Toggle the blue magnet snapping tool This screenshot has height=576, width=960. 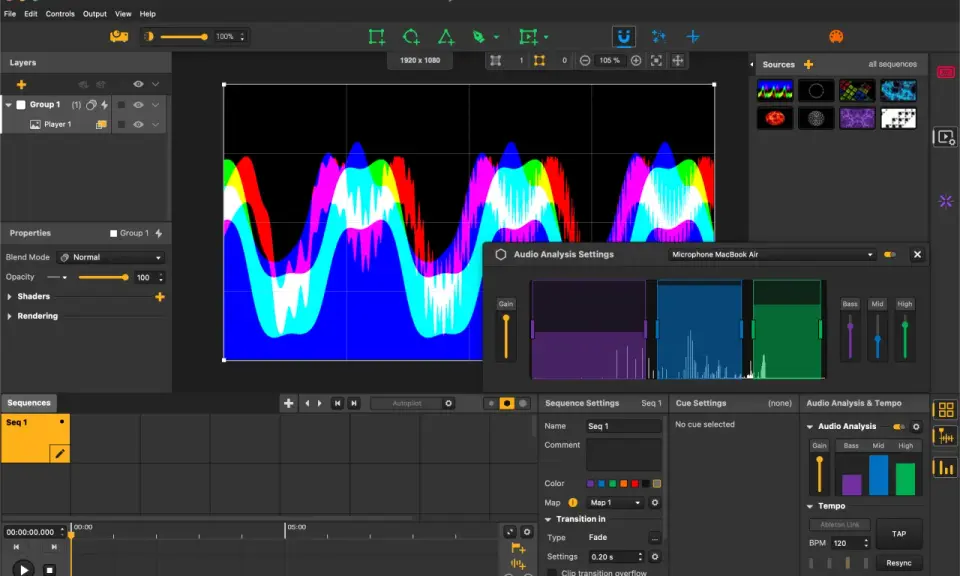click(x=623, y=37)
